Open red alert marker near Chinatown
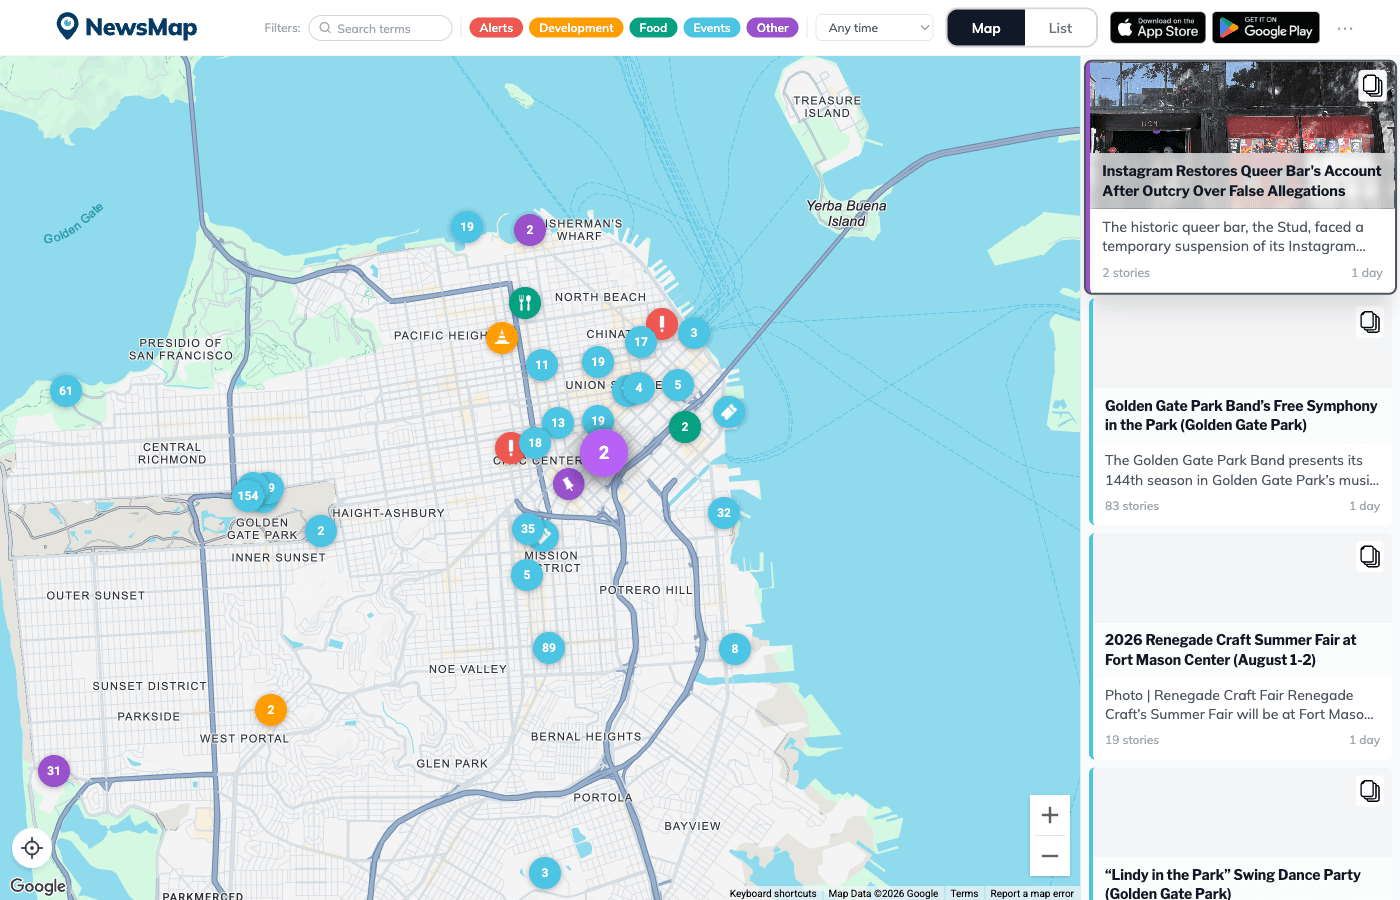The image size is (1400, 900). pos(661,323)
